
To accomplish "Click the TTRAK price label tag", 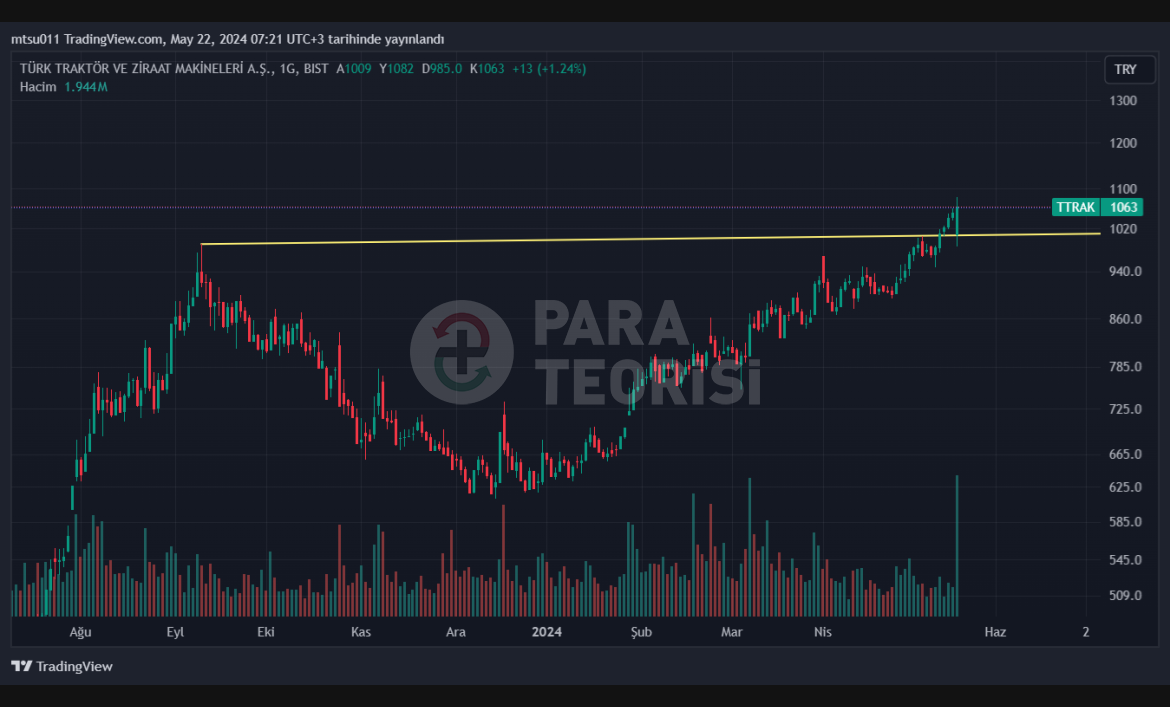I will click(x=1075, y=207).
